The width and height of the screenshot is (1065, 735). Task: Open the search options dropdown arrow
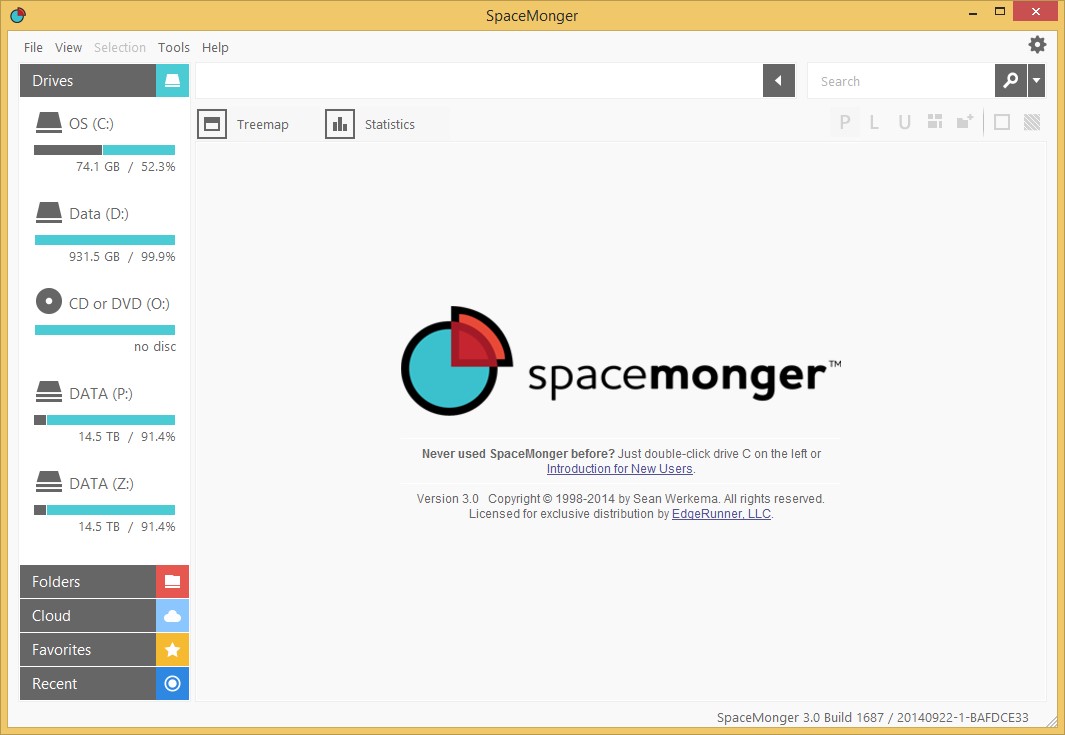(x=1037, y=80)
